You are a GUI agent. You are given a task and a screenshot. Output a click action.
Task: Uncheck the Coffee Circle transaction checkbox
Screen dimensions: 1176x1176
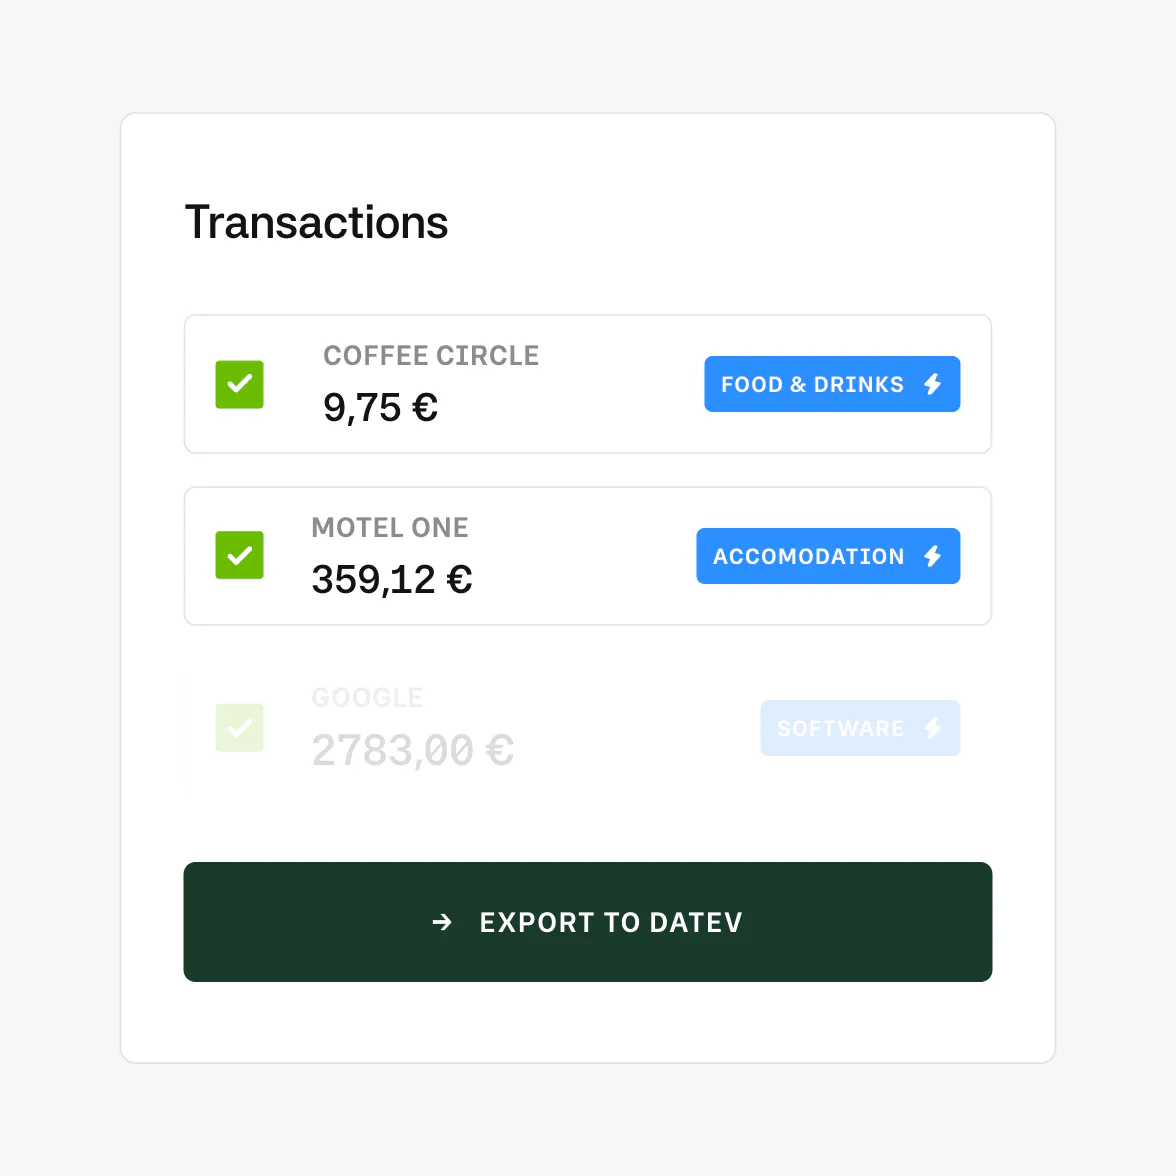point(240,384)
